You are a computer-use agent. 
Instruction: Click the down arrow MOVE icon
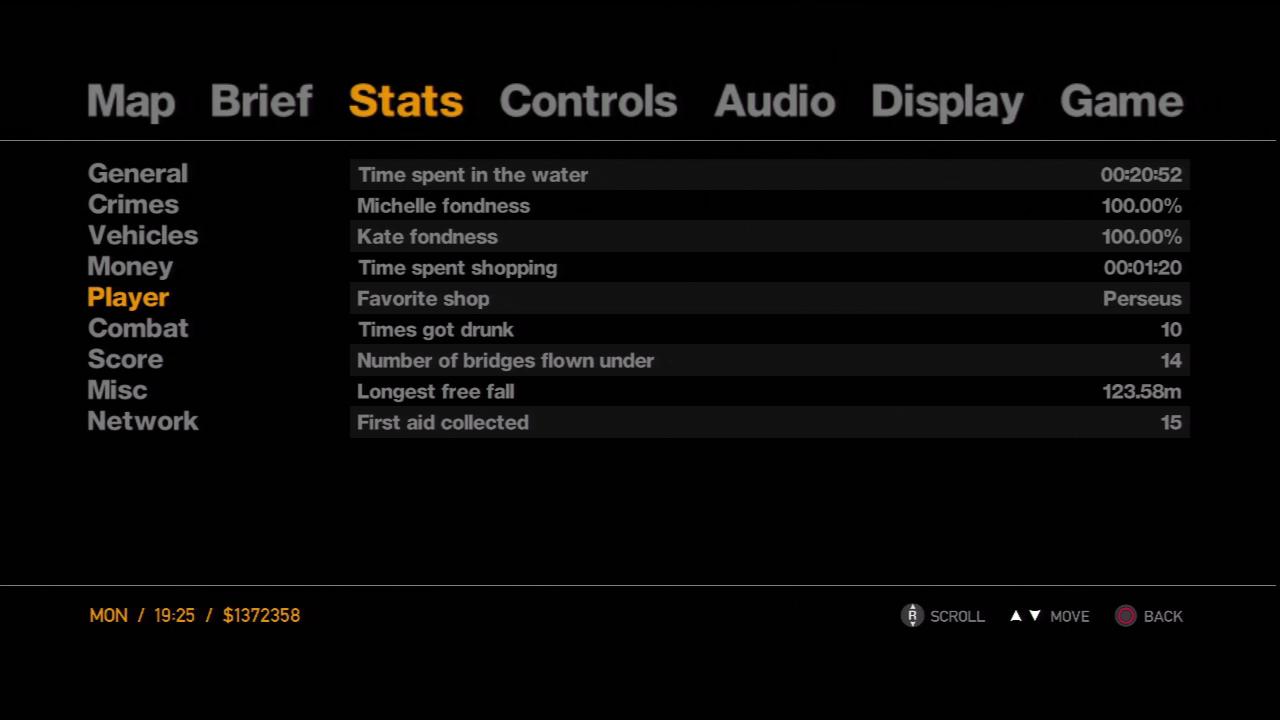[1035, 616]
